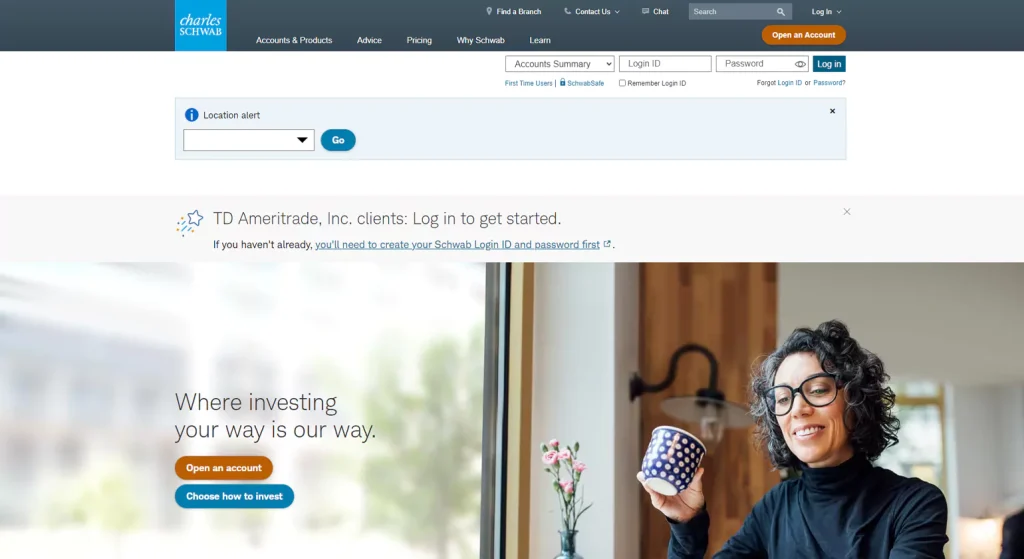
Task: Close the TD Ameritrade clients banner
Action: click(846, 212)
